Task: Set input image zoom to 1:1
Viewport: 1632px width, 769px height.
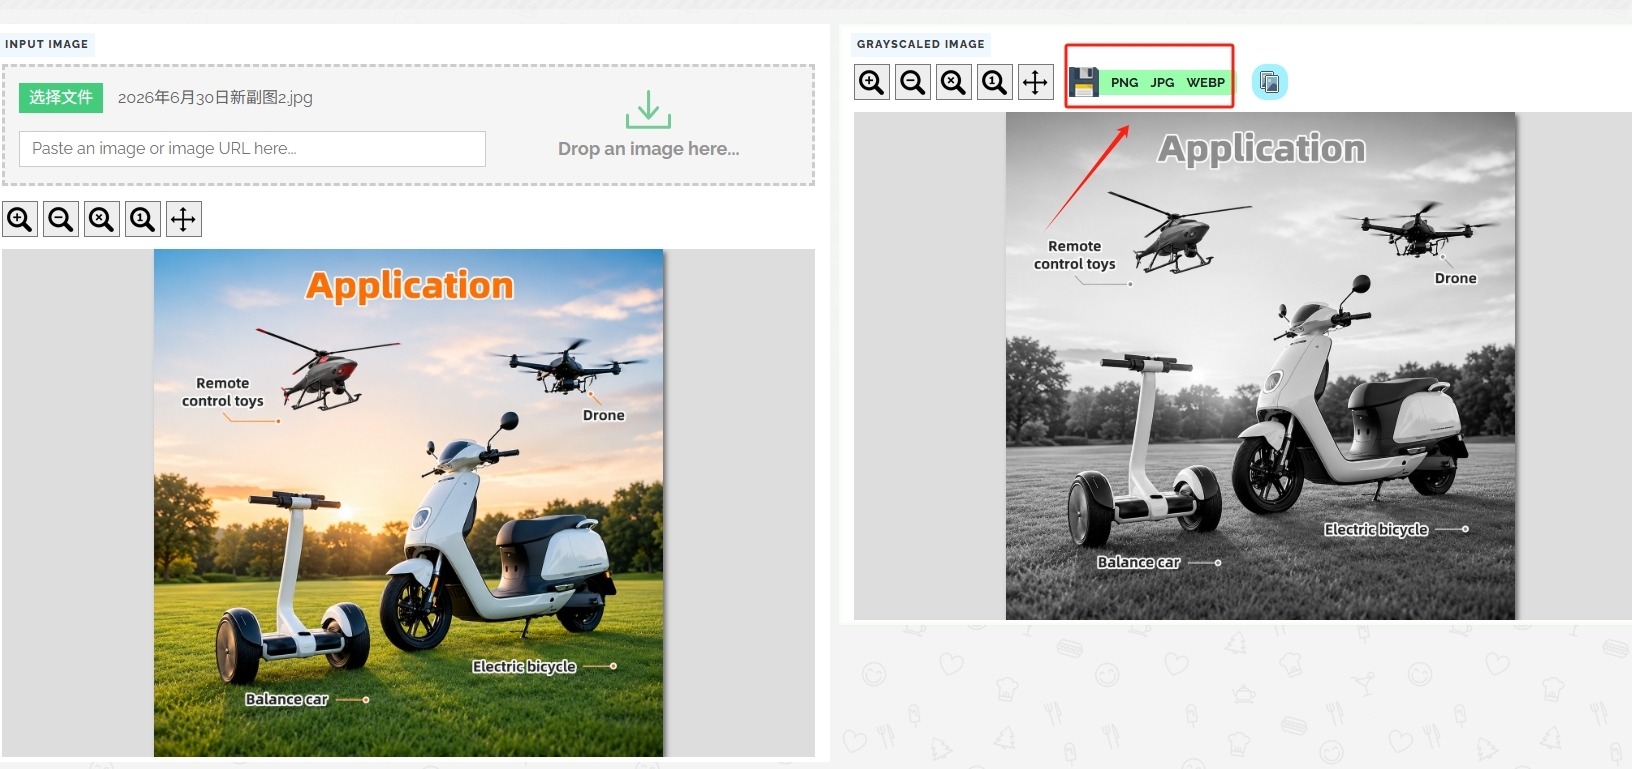Action: (x=143, y=219)
